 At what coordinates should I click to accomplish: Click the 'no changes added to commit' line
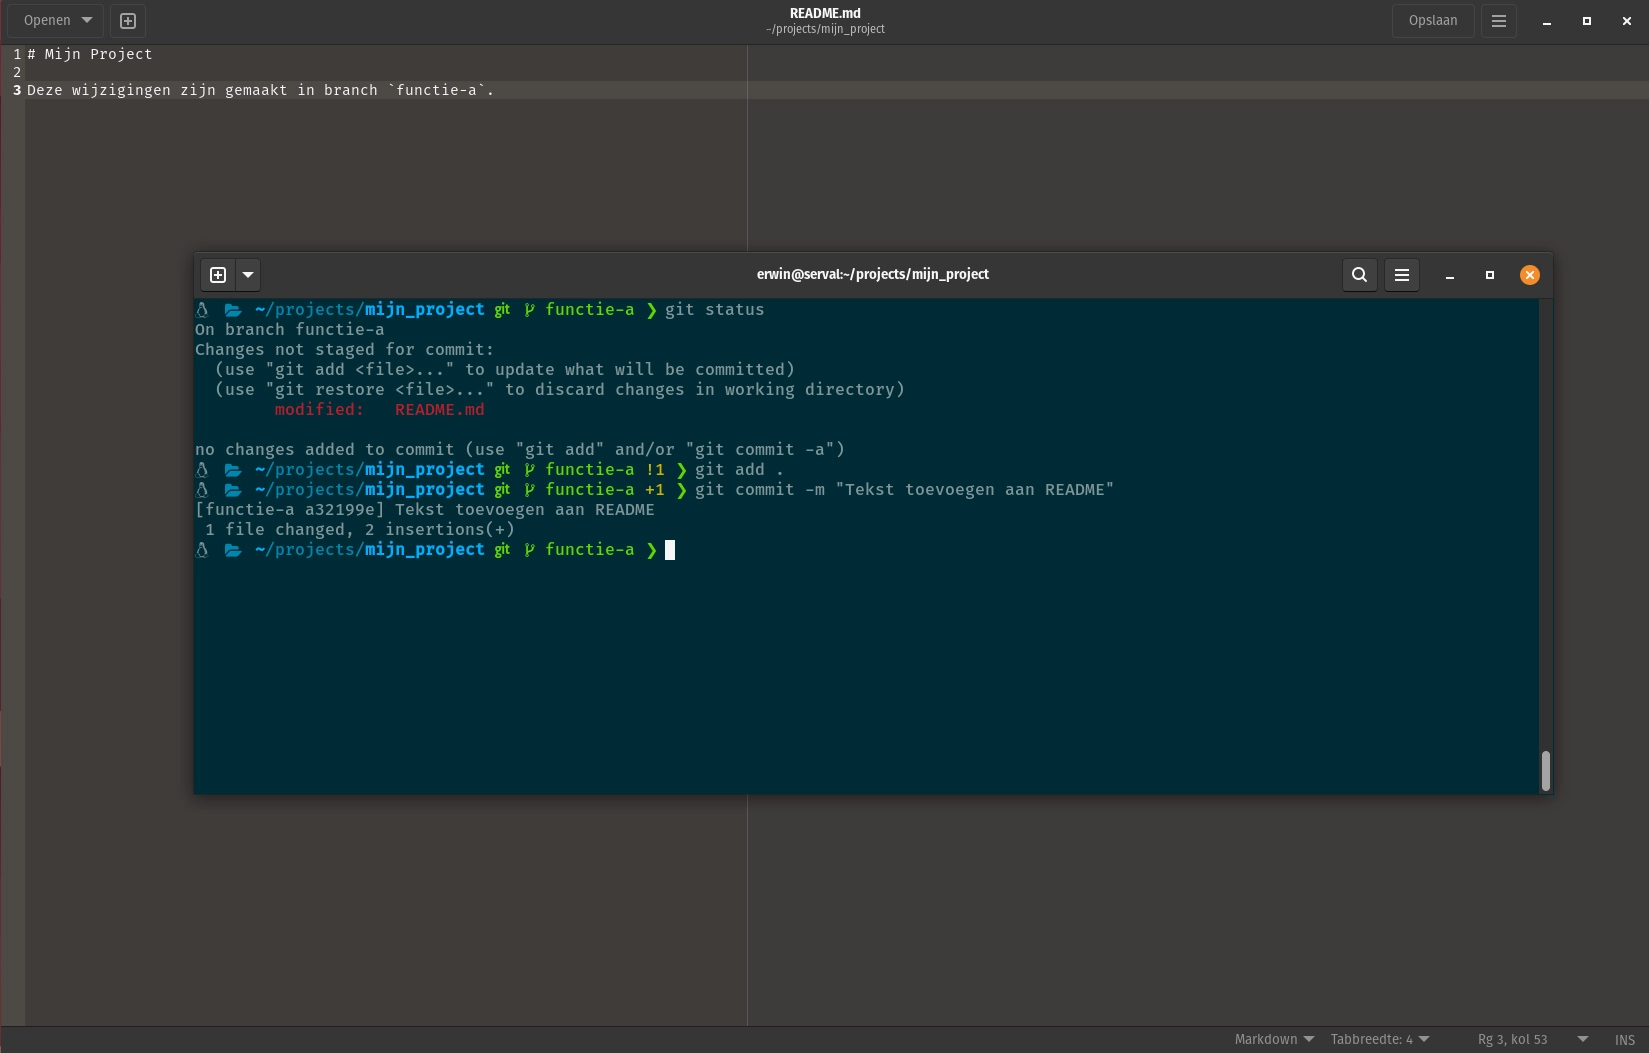(x=520, y=450)
